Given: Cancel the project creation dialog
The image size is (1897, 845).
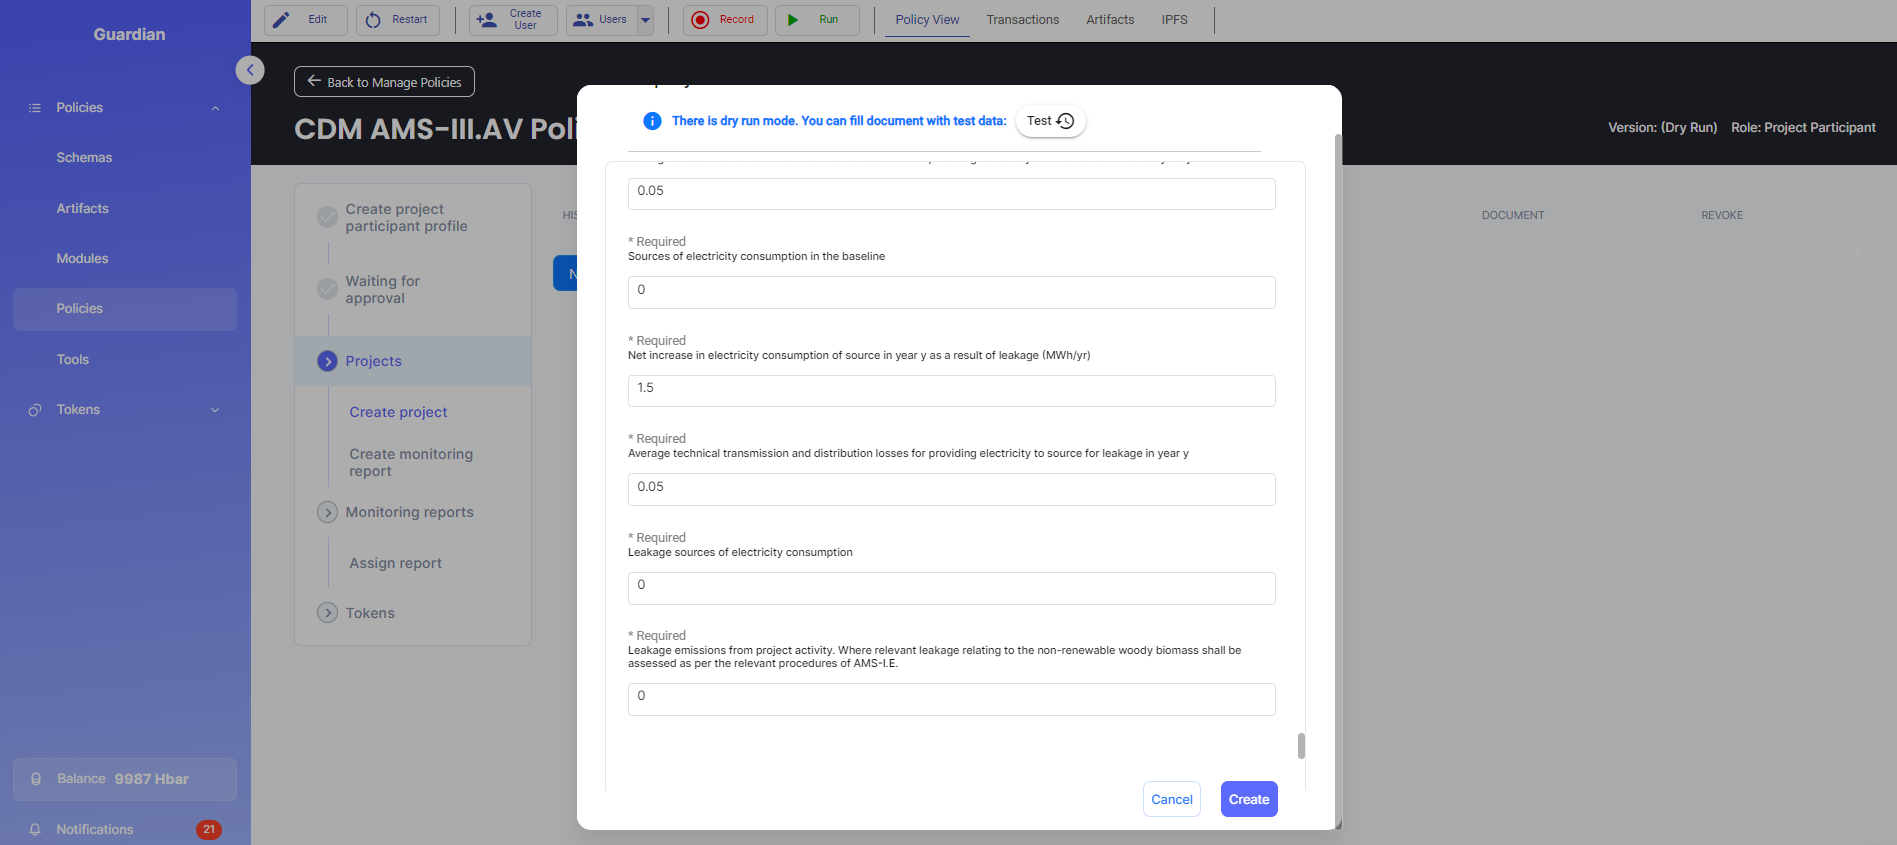Looking at the screenshot, I should [1171, 799].
